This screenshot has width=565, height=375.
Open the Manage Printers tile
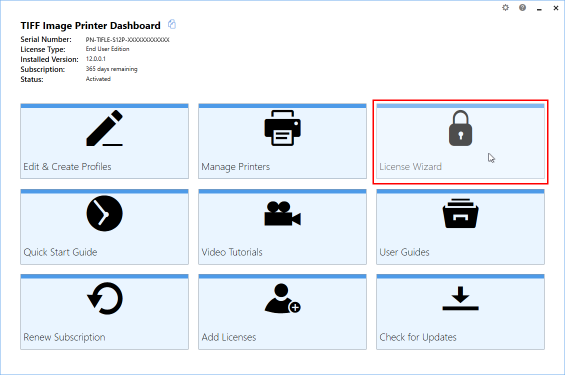tap(282, 141)
